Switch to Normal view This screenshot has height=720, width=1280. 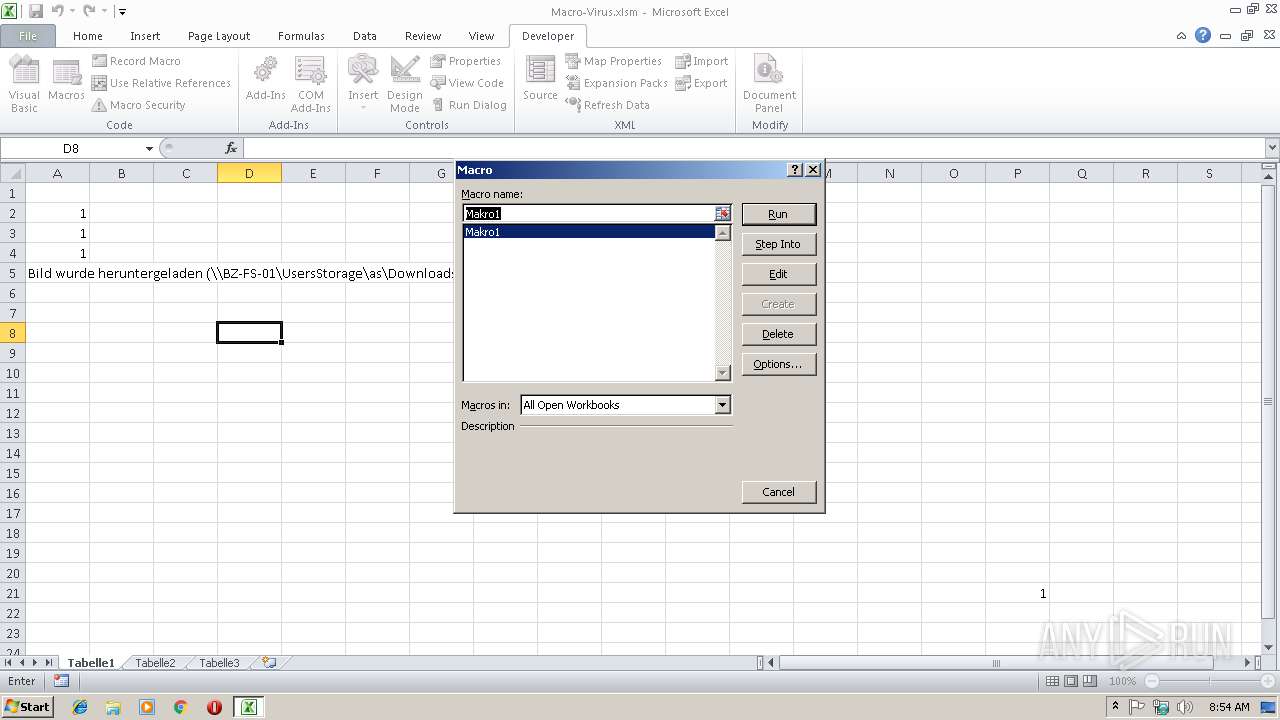(1052, 681)
